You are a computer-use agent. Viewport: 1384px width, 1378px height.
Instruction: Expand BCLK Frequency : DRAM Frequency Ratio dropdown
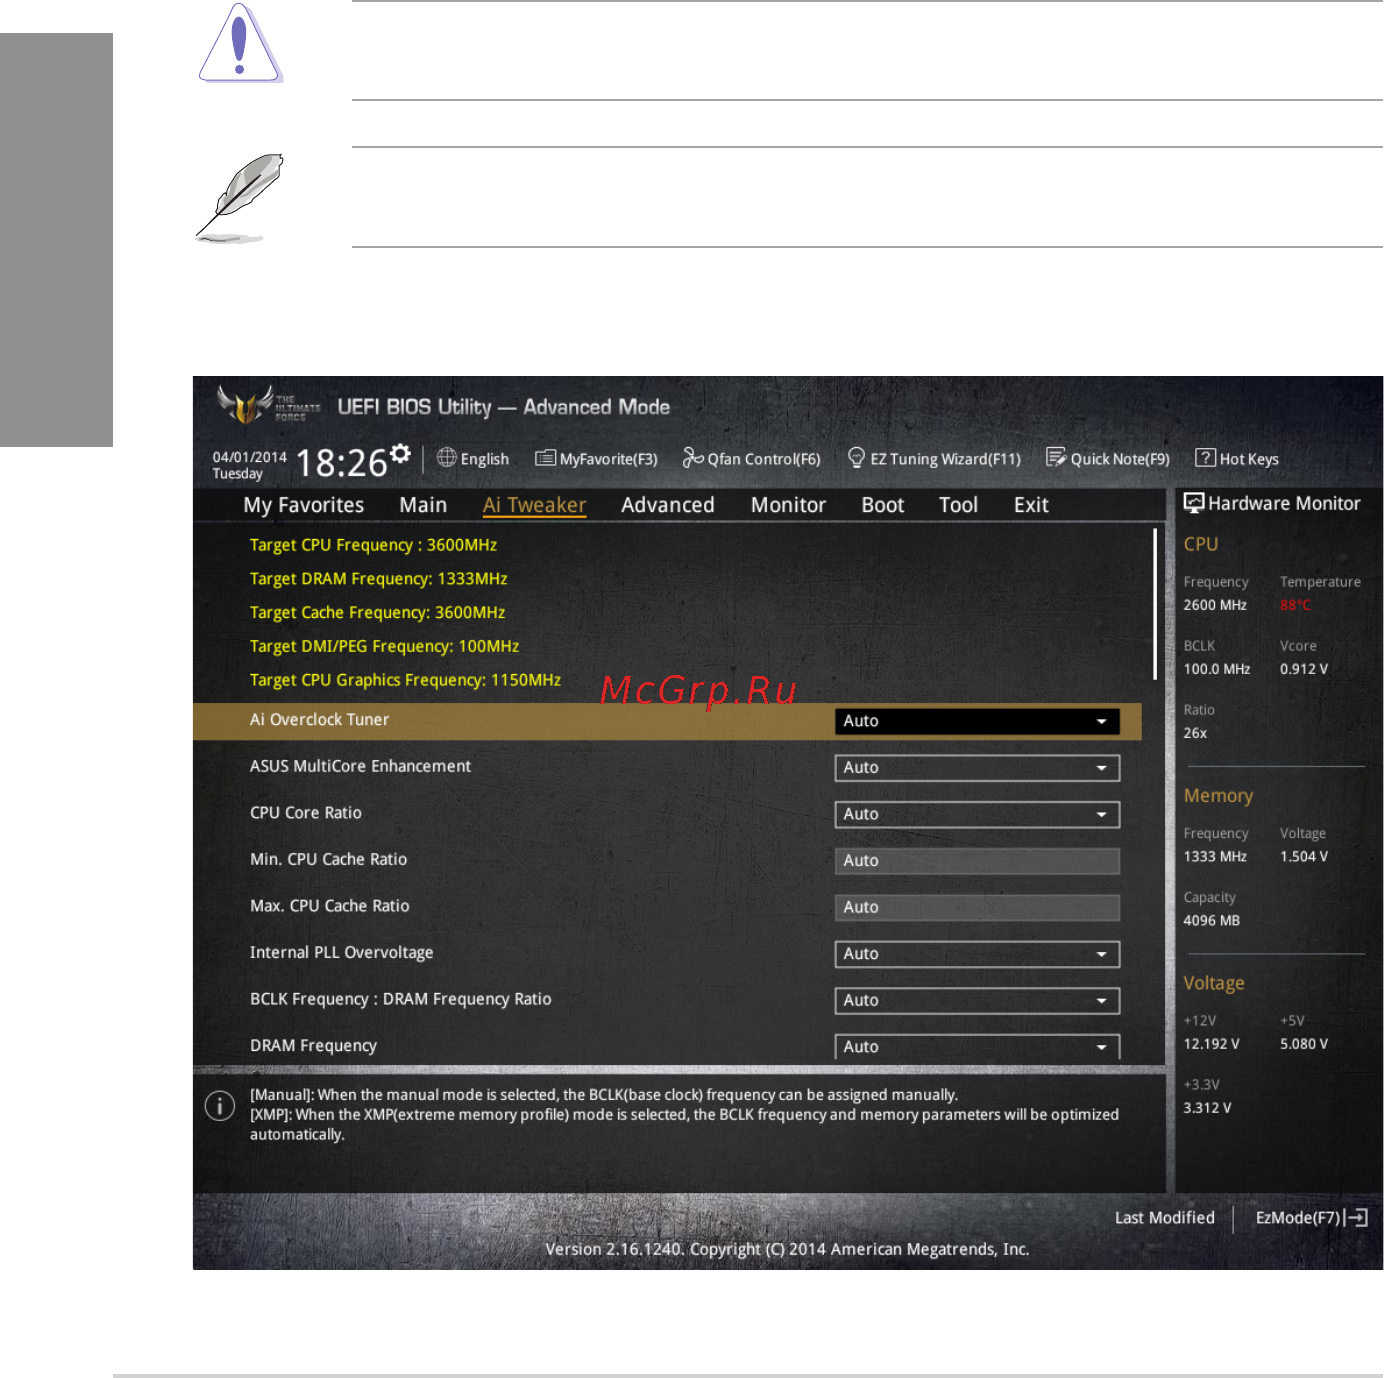tap(977, 1000)
